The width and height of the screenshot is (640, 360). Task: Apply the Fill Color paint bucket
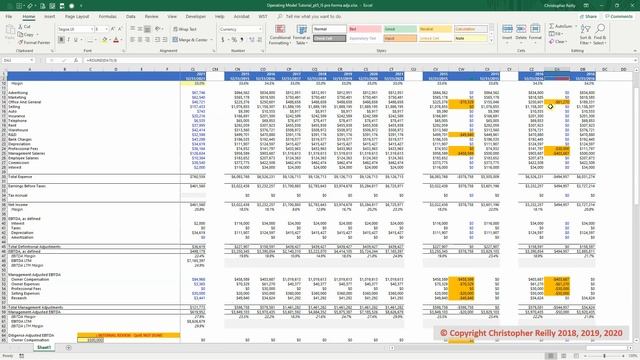[x=104, y=40]
